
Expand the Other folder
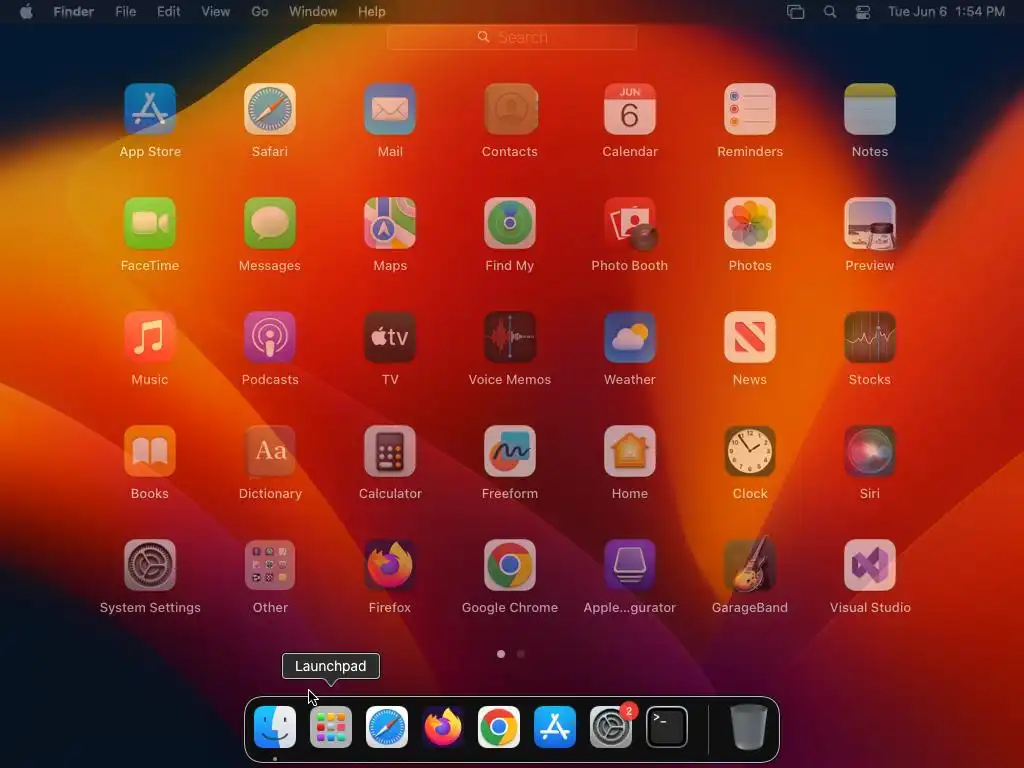tap(270, 565)
